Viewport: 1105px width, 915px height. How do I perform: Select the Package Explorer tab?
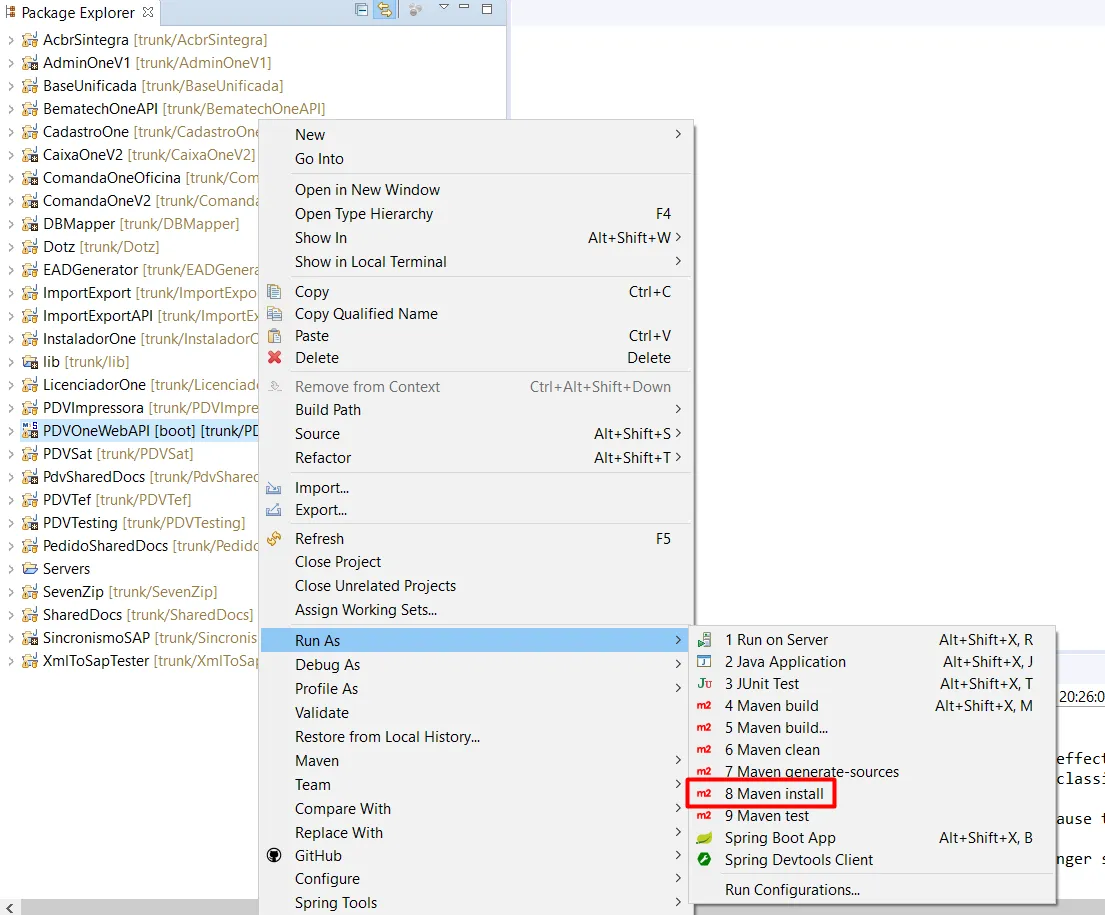tap(78, 13)
